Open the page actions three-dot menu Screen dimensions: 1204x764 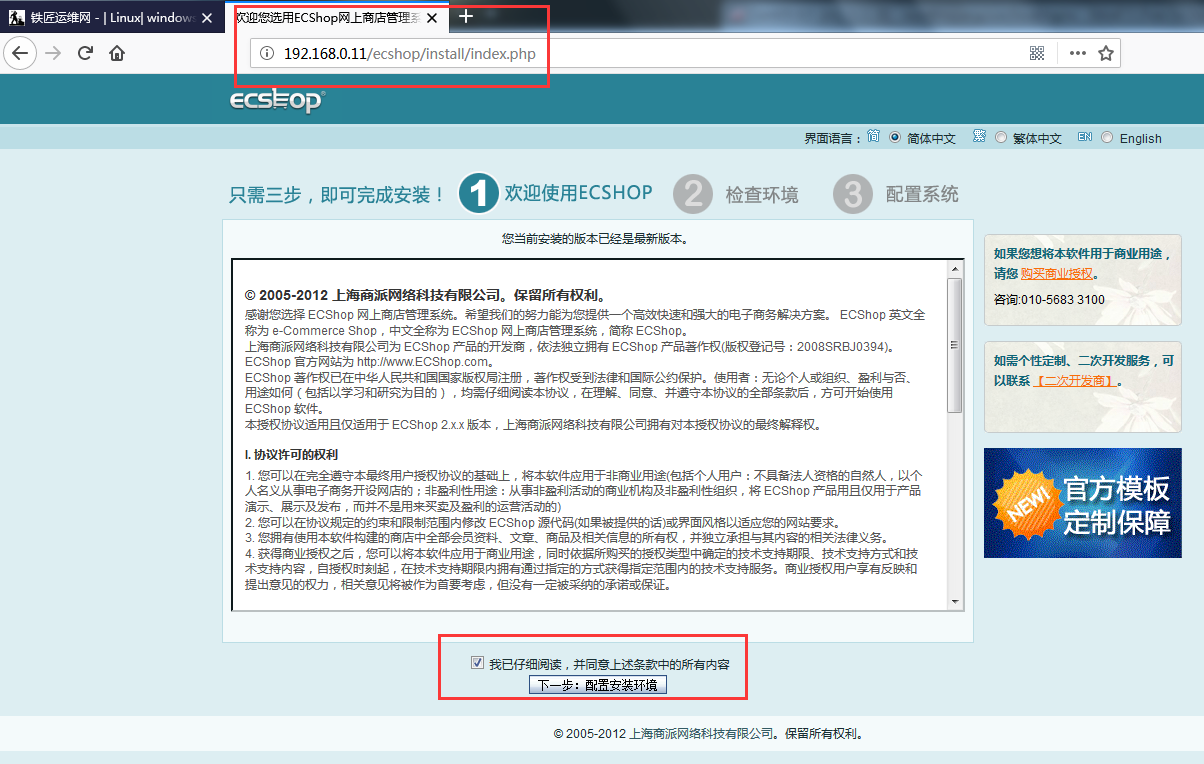pos(1077,53)
